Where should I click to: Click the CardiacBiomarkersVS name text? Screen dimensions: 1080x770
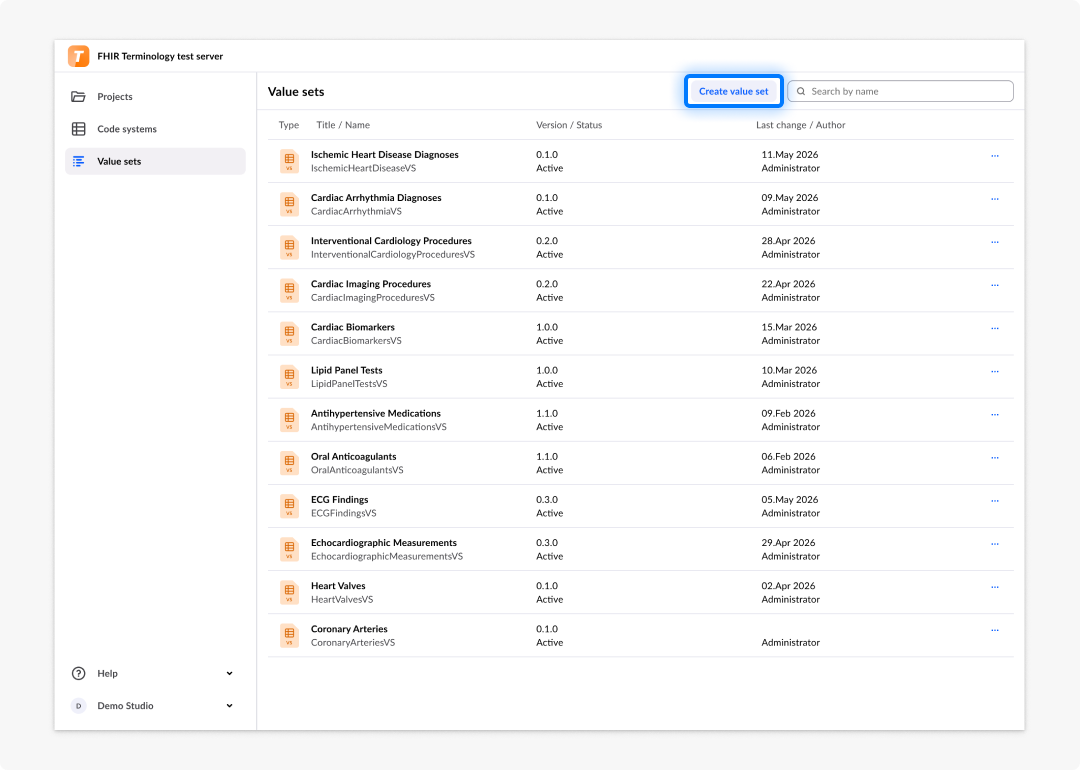tap(356, 341)
